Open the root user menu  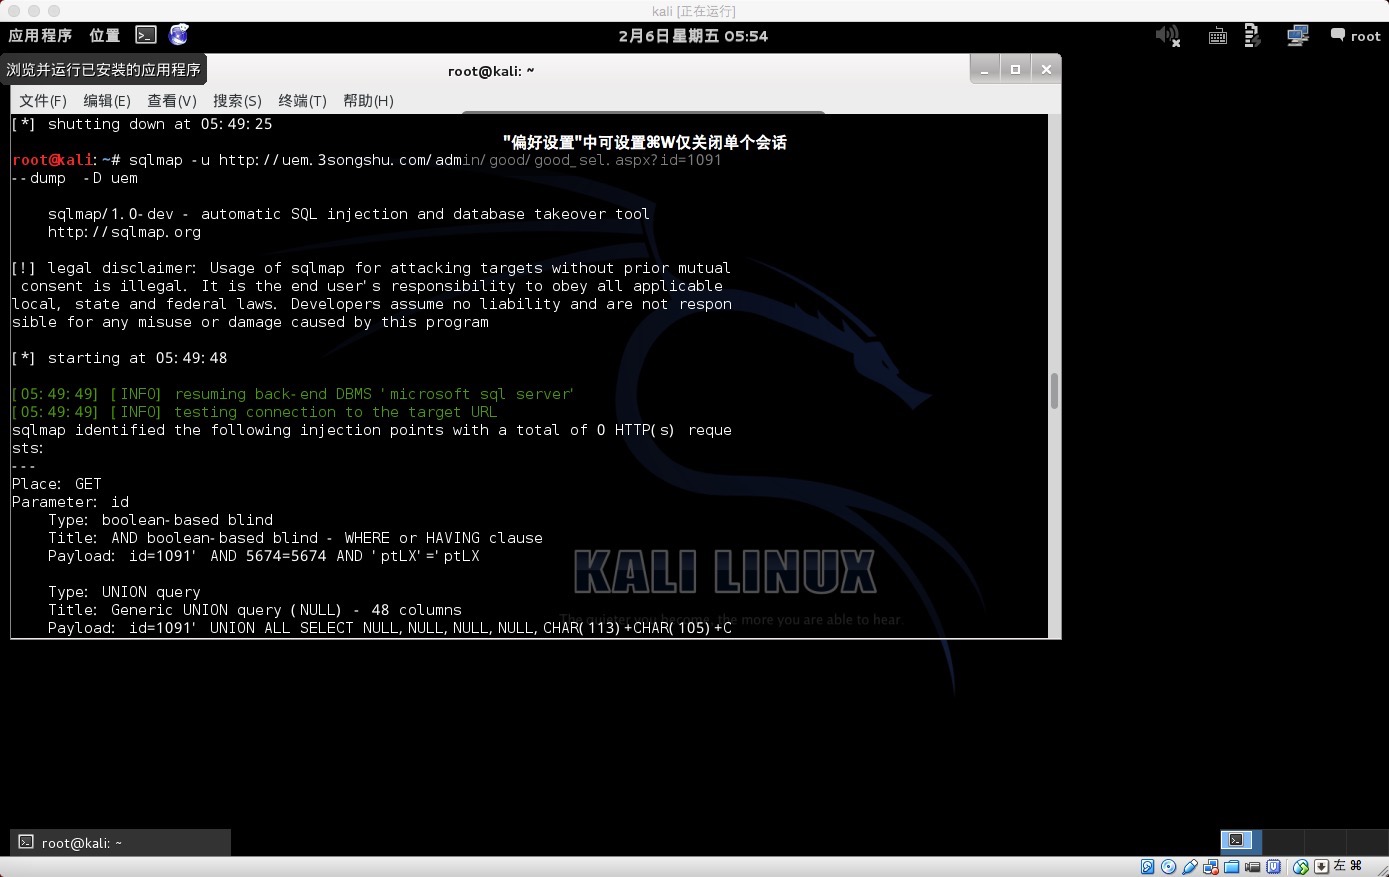click(1365, 36)
